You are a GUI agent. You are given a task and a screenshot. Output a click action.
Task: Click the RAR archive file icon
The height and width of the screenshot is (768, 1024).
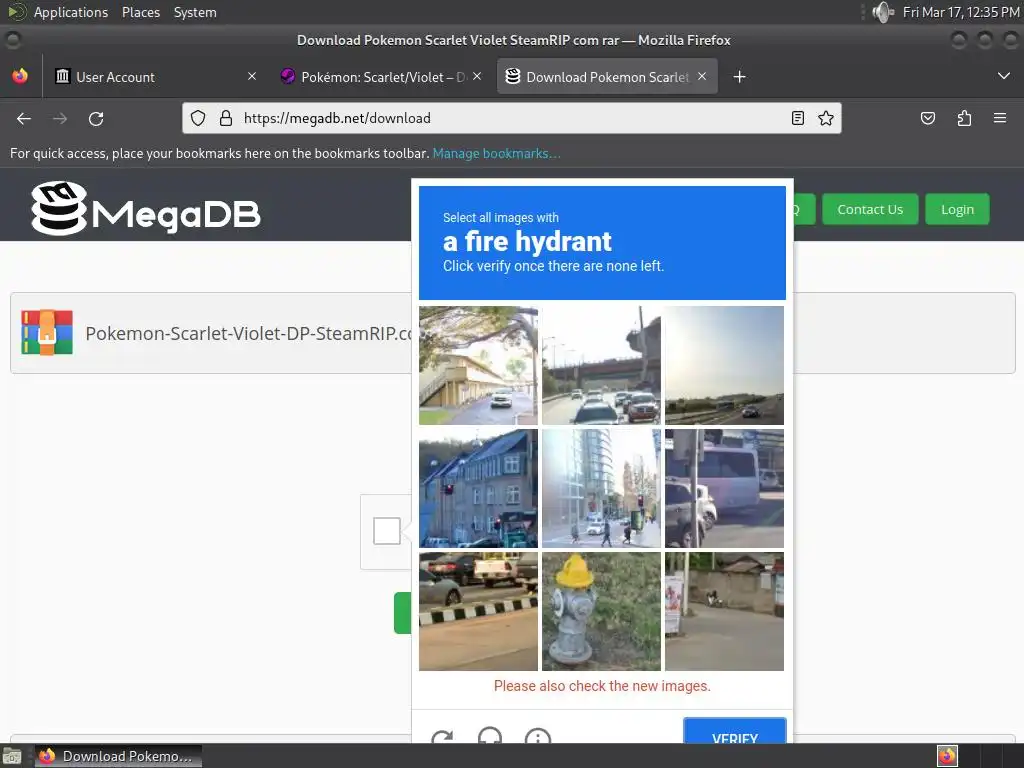(x=47, y=332)
